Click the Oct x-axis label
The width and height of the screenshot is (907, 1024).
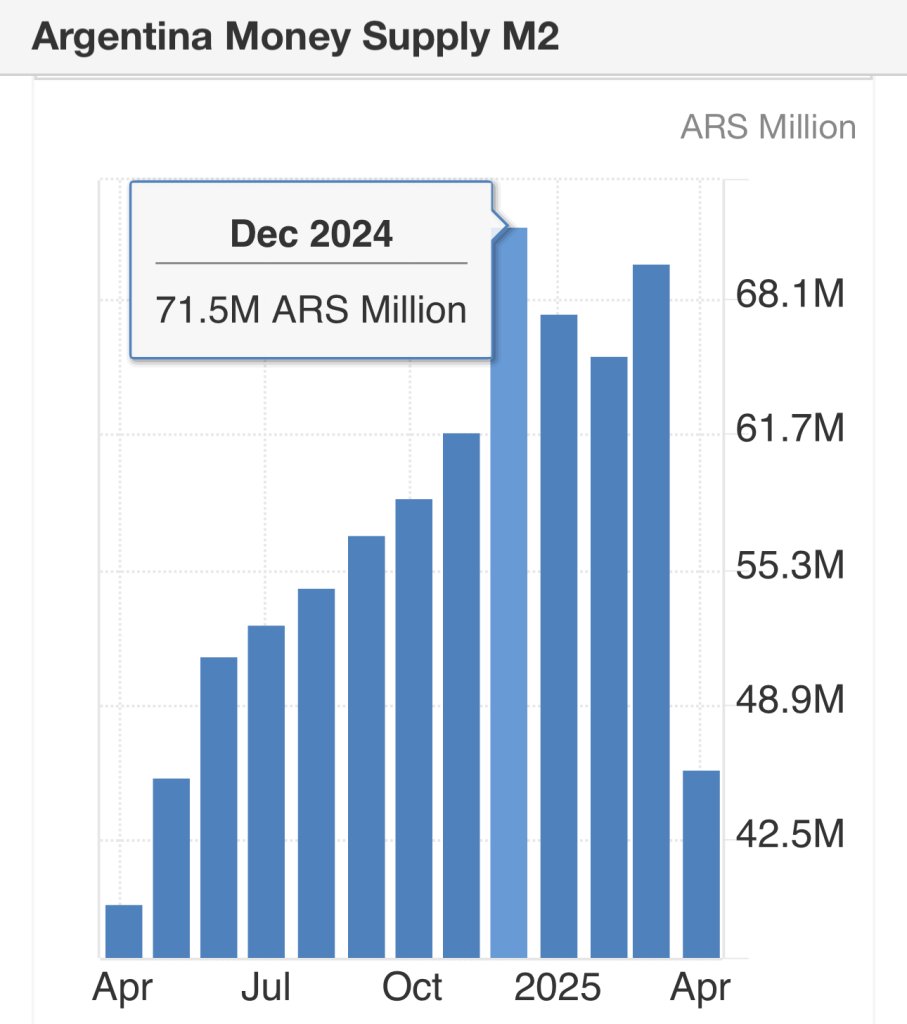pos(412,987)
